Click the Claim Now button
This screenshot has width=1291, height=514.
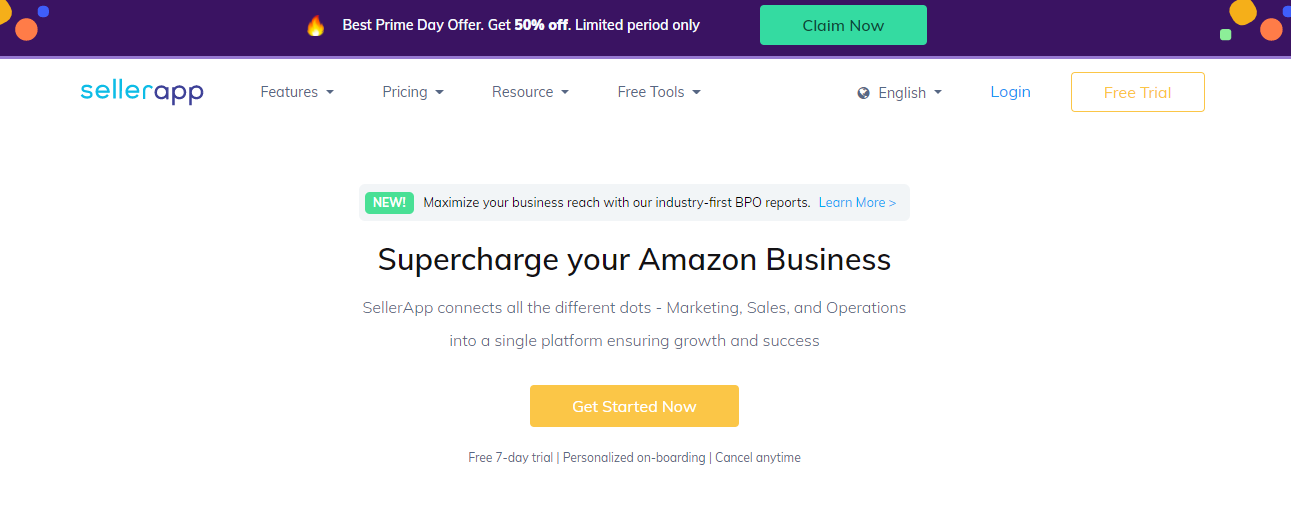click(x=843, y=25)
